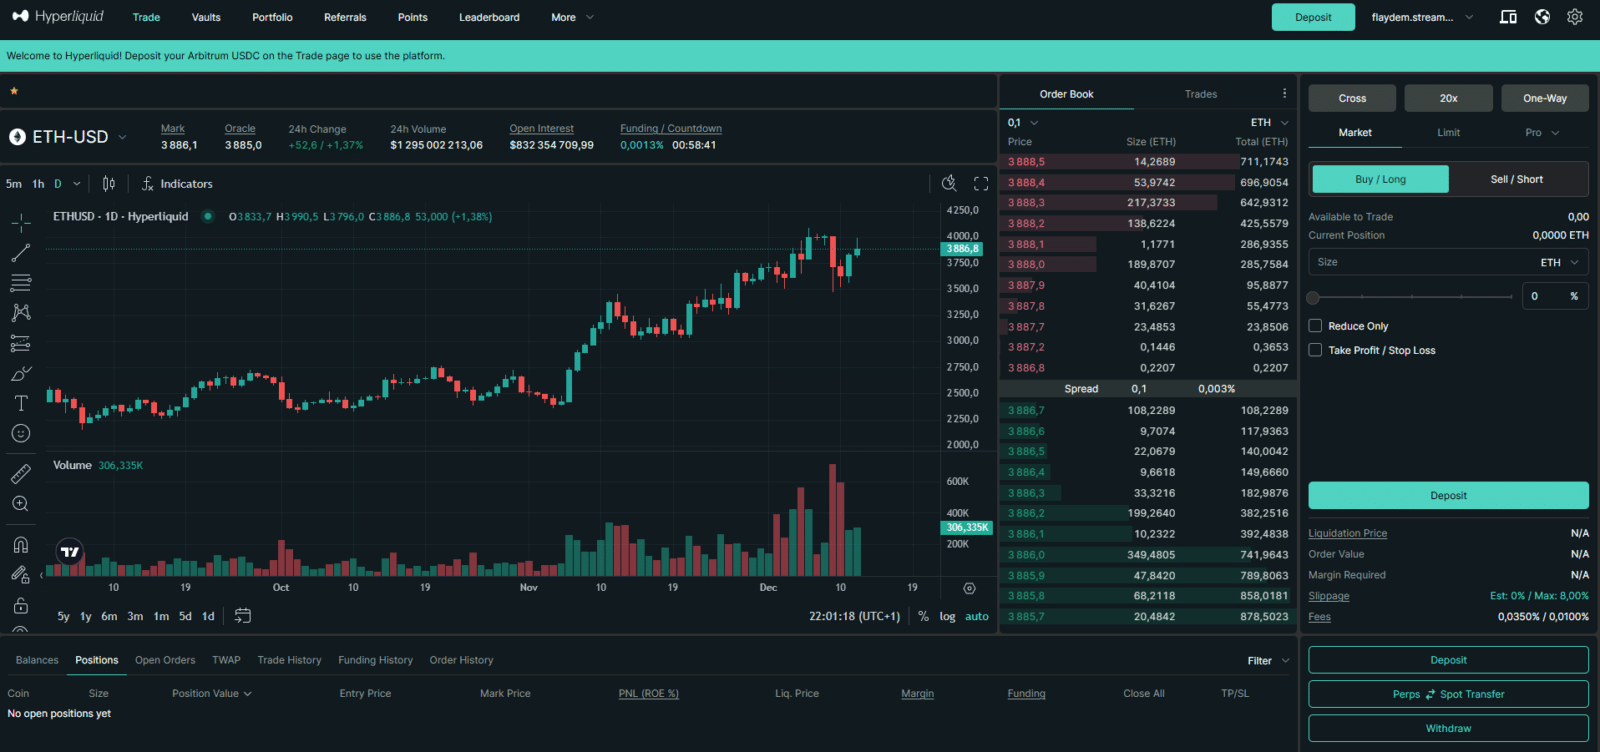Click the size percentage input box

[x=1556, y=296]
